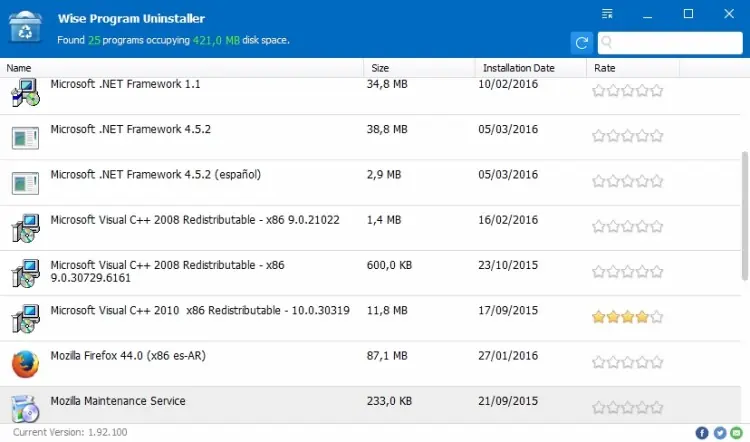Click the 233,0 KB size value
The width and height of the screenshot is (750, 442).
click(389, 401)
